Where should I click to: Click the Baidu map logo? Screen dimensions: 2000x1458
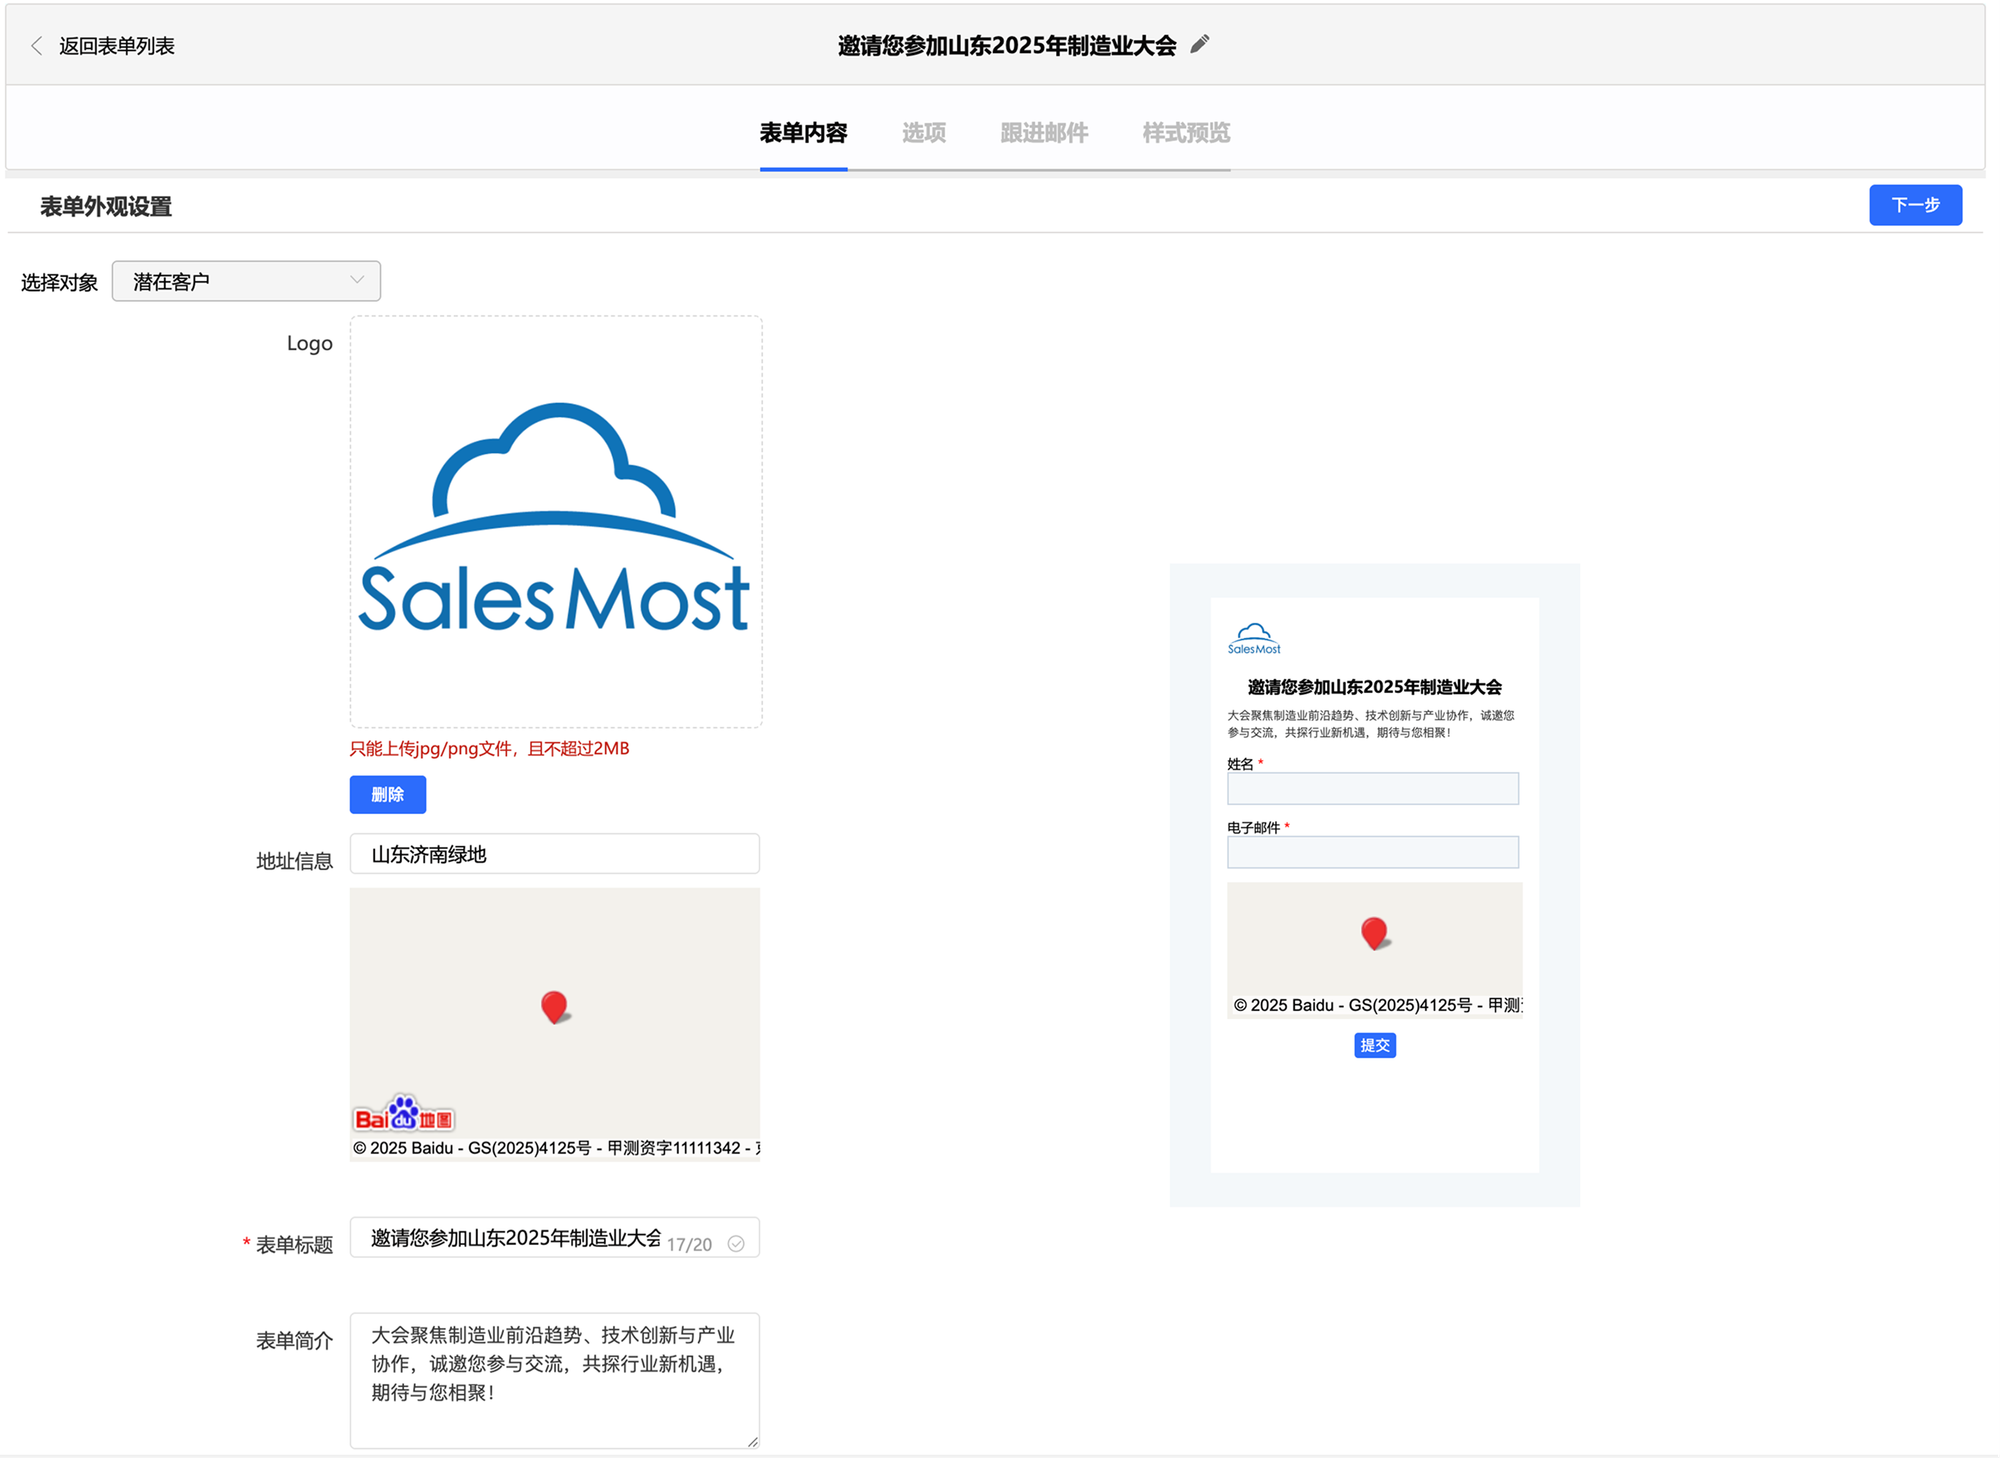point(404,1115)
